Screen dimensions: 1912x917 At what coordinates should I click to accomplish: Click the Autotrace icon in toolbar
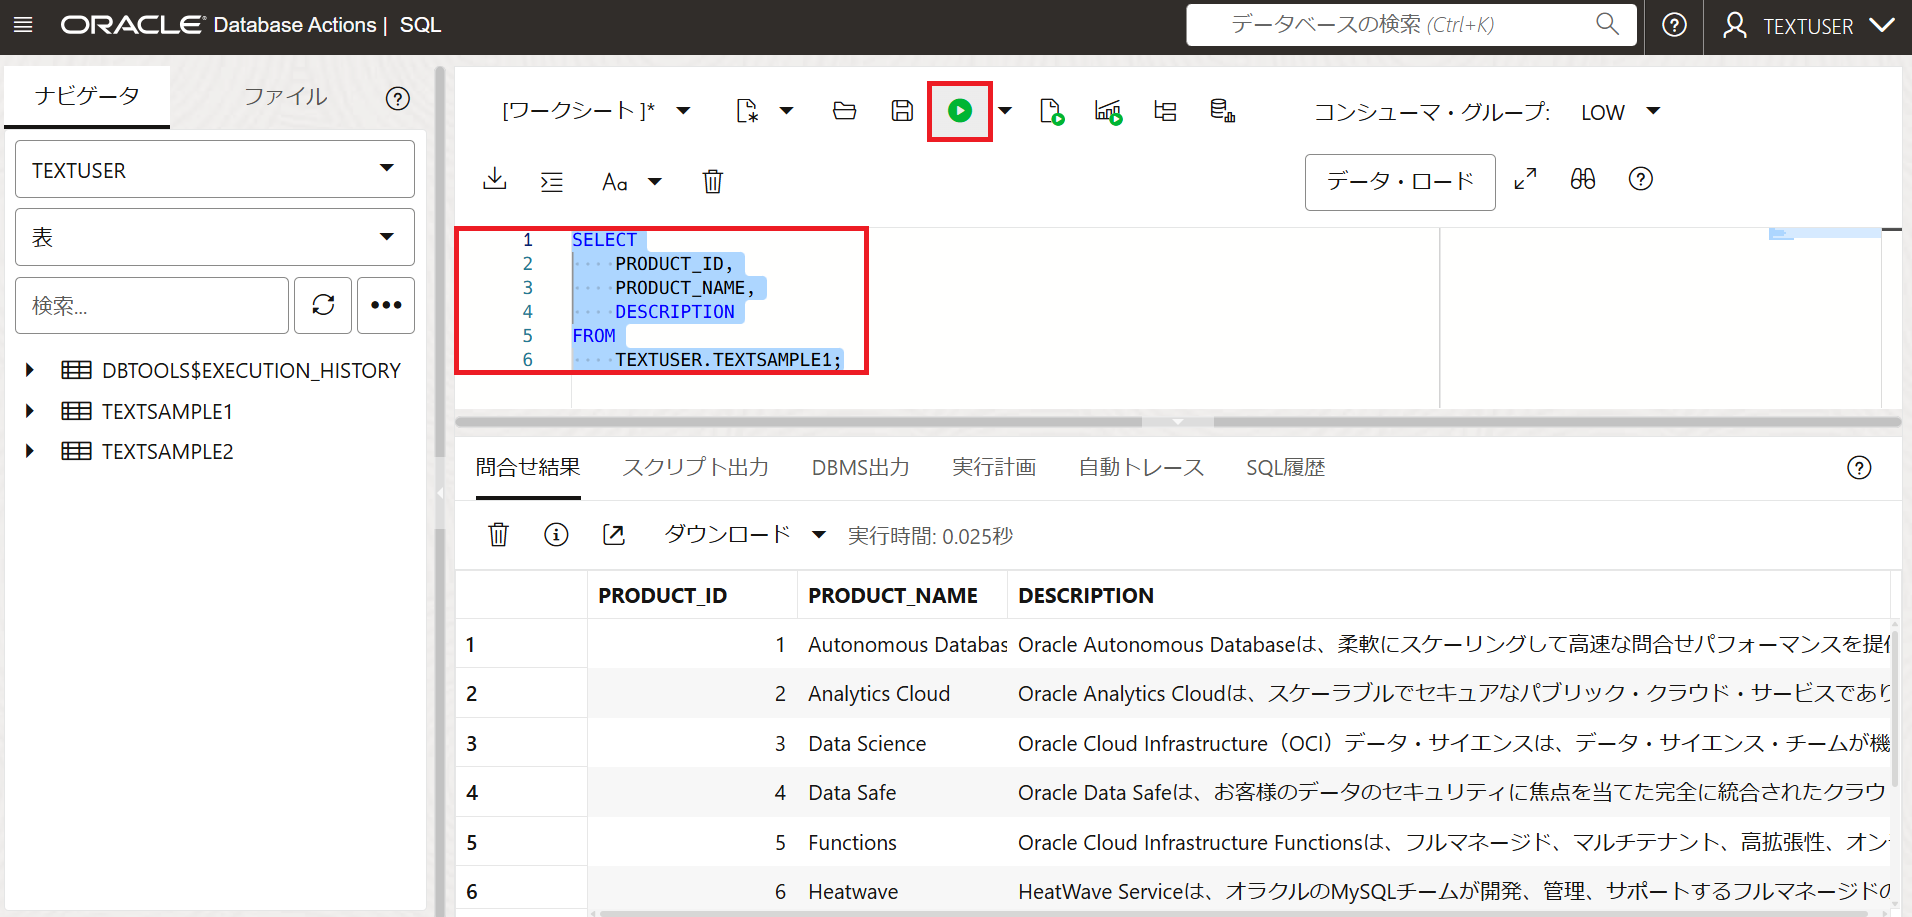[1108, 111]
